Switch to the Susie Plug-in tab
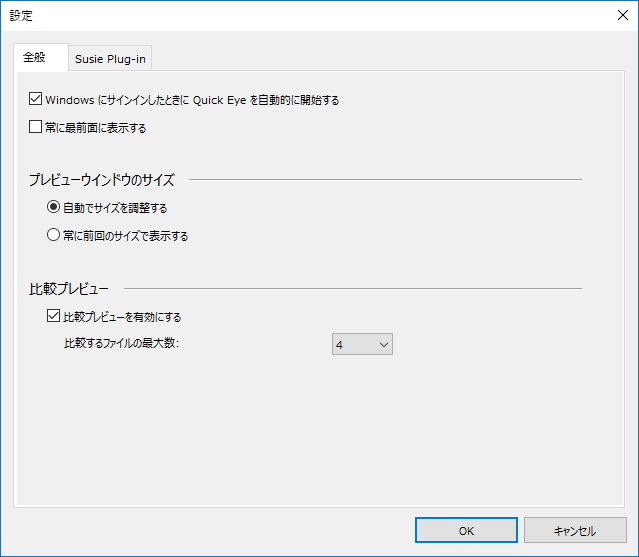 click(x=110, y=58)
